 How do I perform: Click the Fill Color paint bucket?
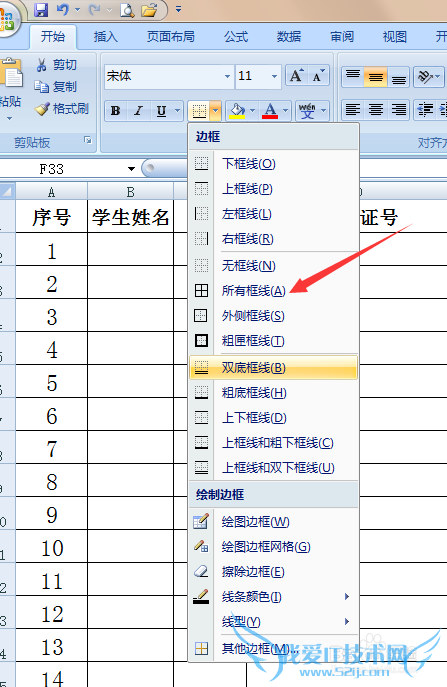238,110
